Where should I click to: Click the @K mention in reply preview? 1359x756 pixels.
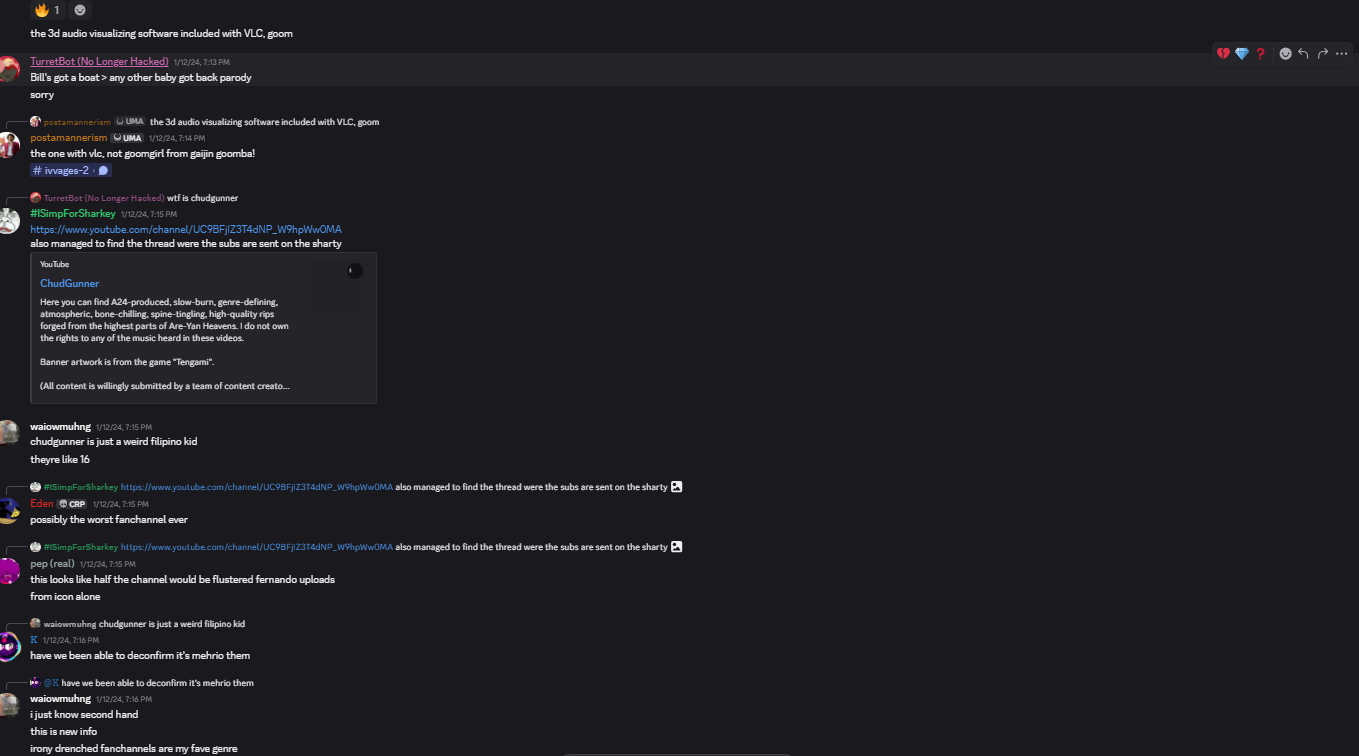point(51,683)
